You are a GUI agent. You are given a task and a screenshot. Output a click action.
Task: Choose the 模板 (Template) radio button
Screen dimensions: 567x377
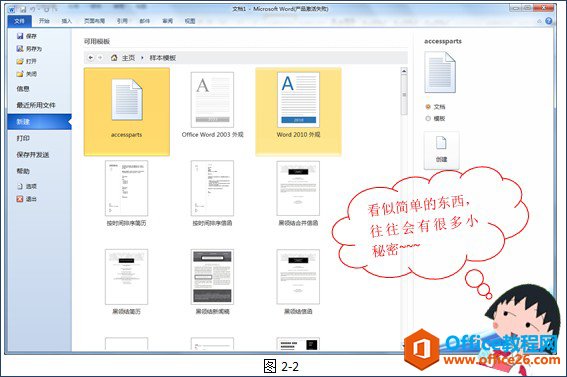[x=428, y=118]
